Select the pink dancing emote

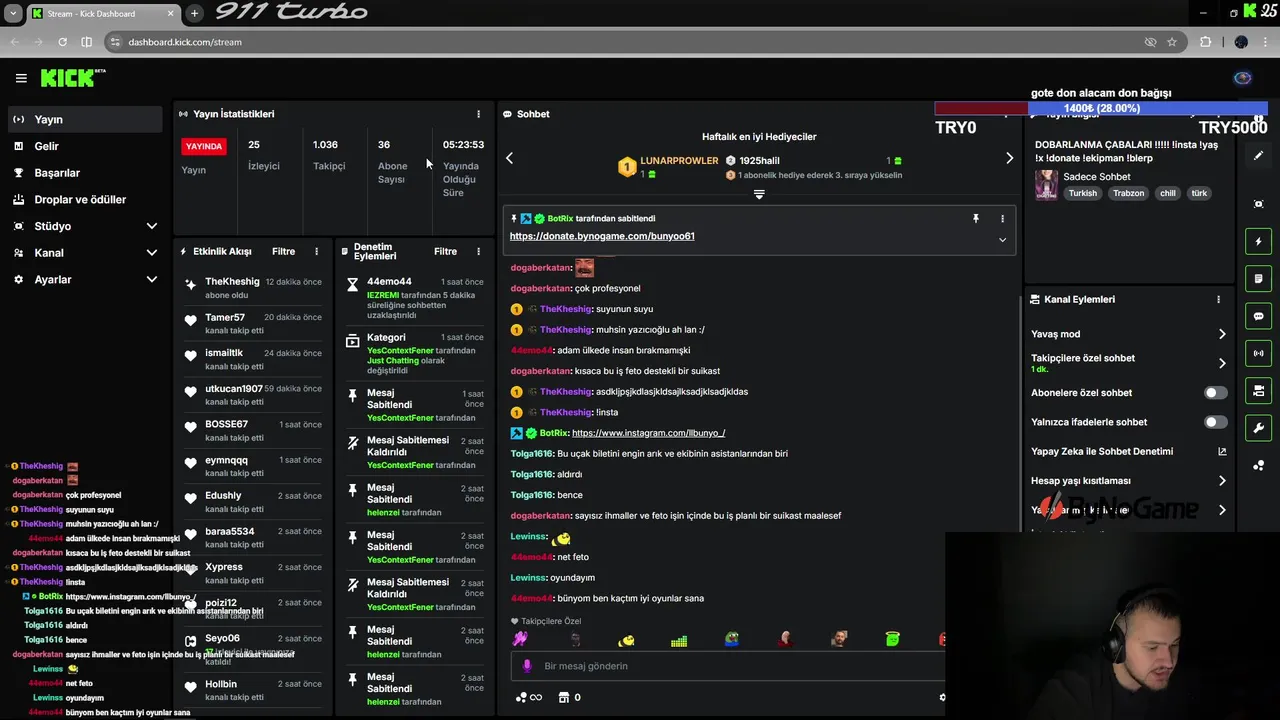(x=520, y=639)
